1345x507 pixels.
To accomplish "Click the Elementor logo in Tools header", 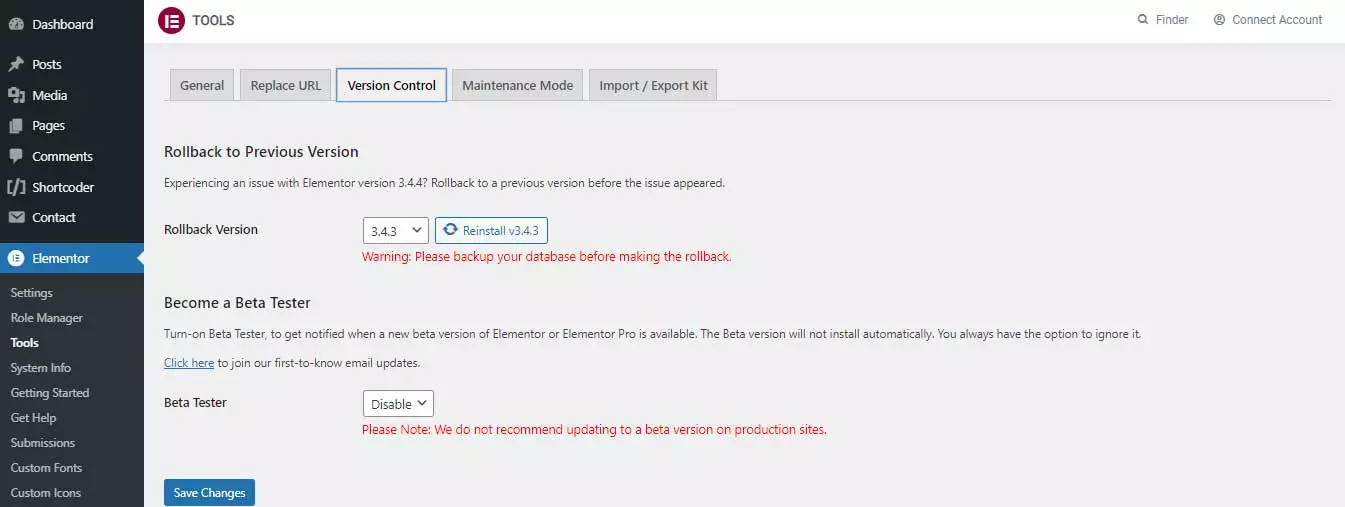I will pos(171,20).
